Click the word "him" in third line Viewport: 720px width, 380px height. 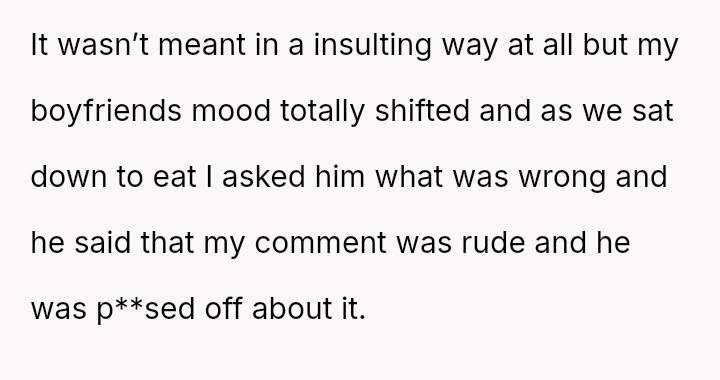pyautogui.click(x=340, y=177)
